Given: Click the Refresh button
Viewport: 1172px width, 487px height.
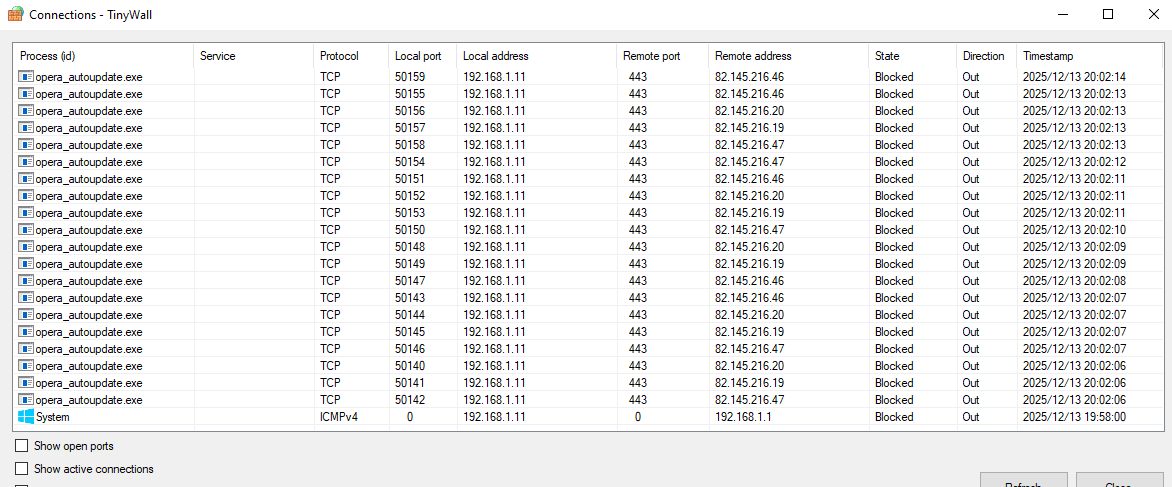Looking at the screenshot, I should pos(1024,480).
